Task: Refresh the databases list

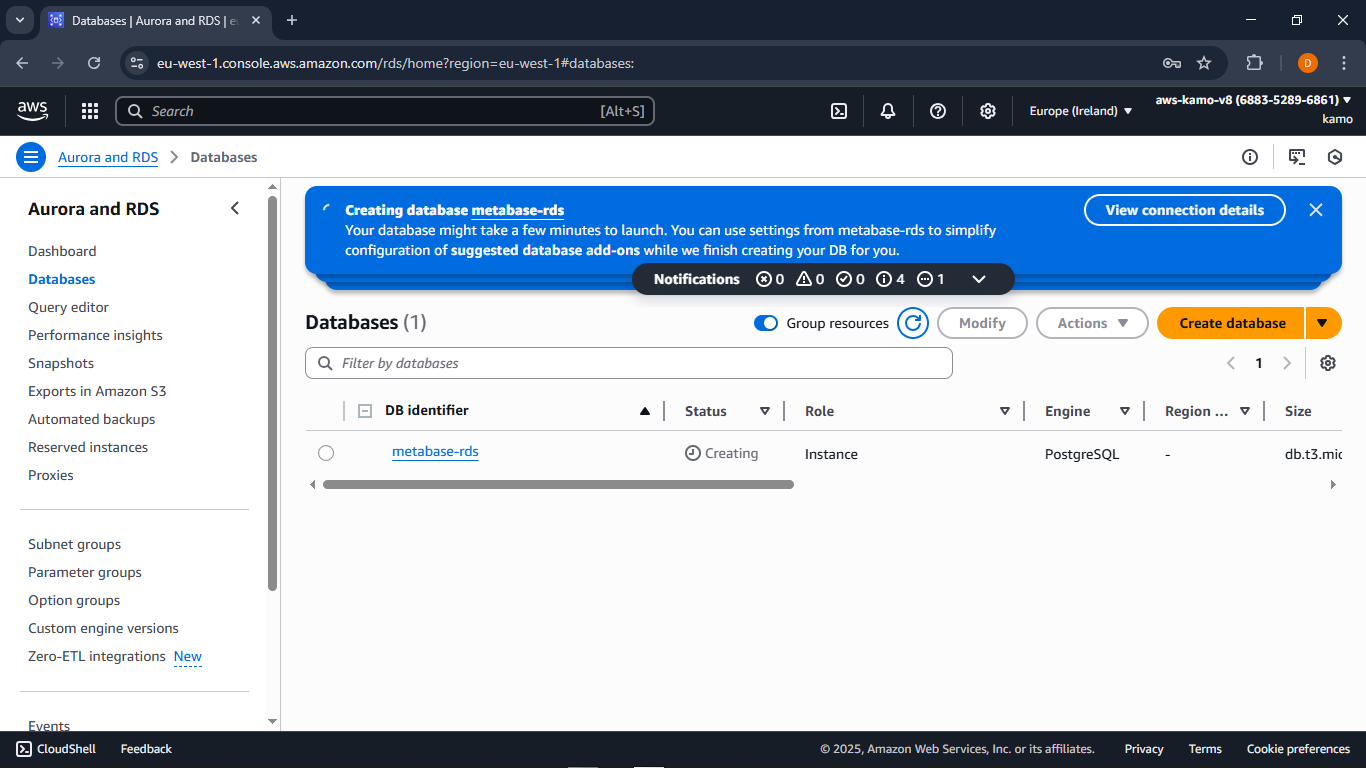Action: pos(912,323)
